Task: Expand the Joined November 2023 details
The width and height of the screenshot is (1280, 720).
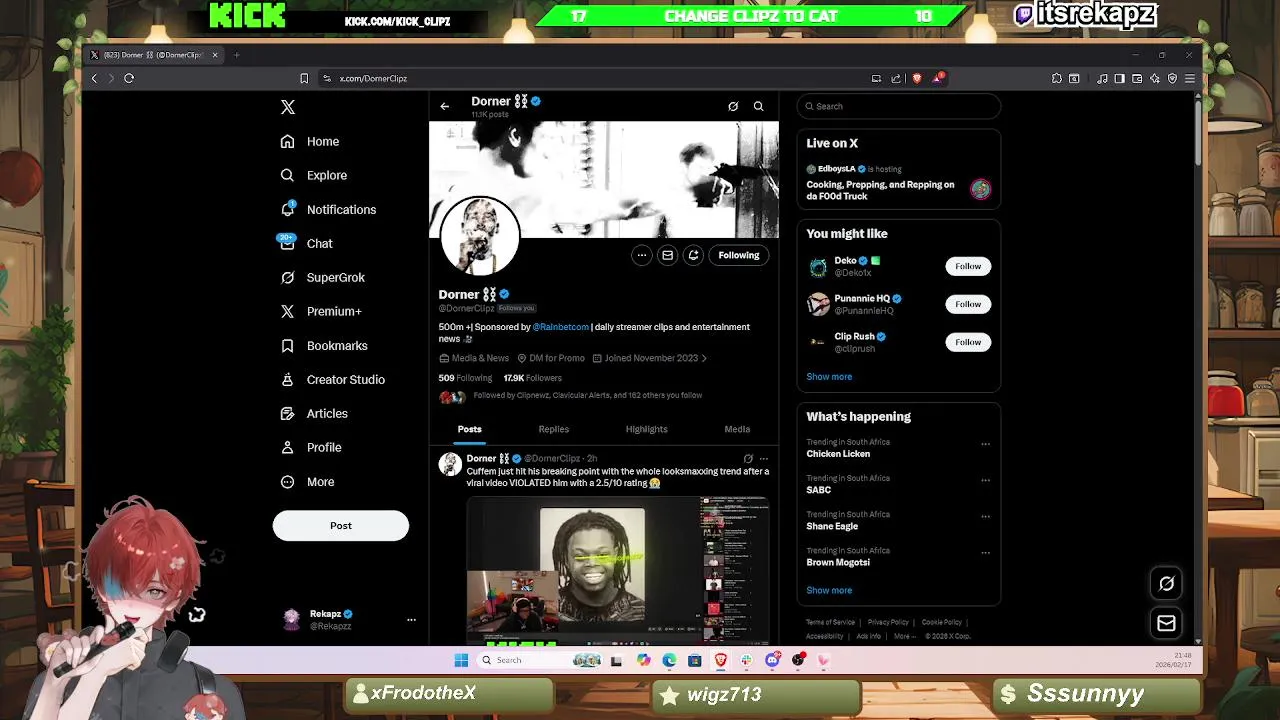Action: click(x=649, y=358)
